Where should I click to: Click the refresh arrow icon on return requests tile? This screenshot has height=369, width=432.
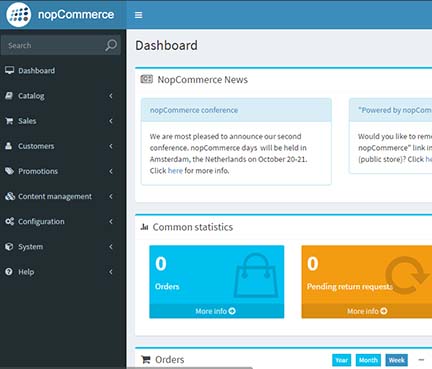point(406,275)
